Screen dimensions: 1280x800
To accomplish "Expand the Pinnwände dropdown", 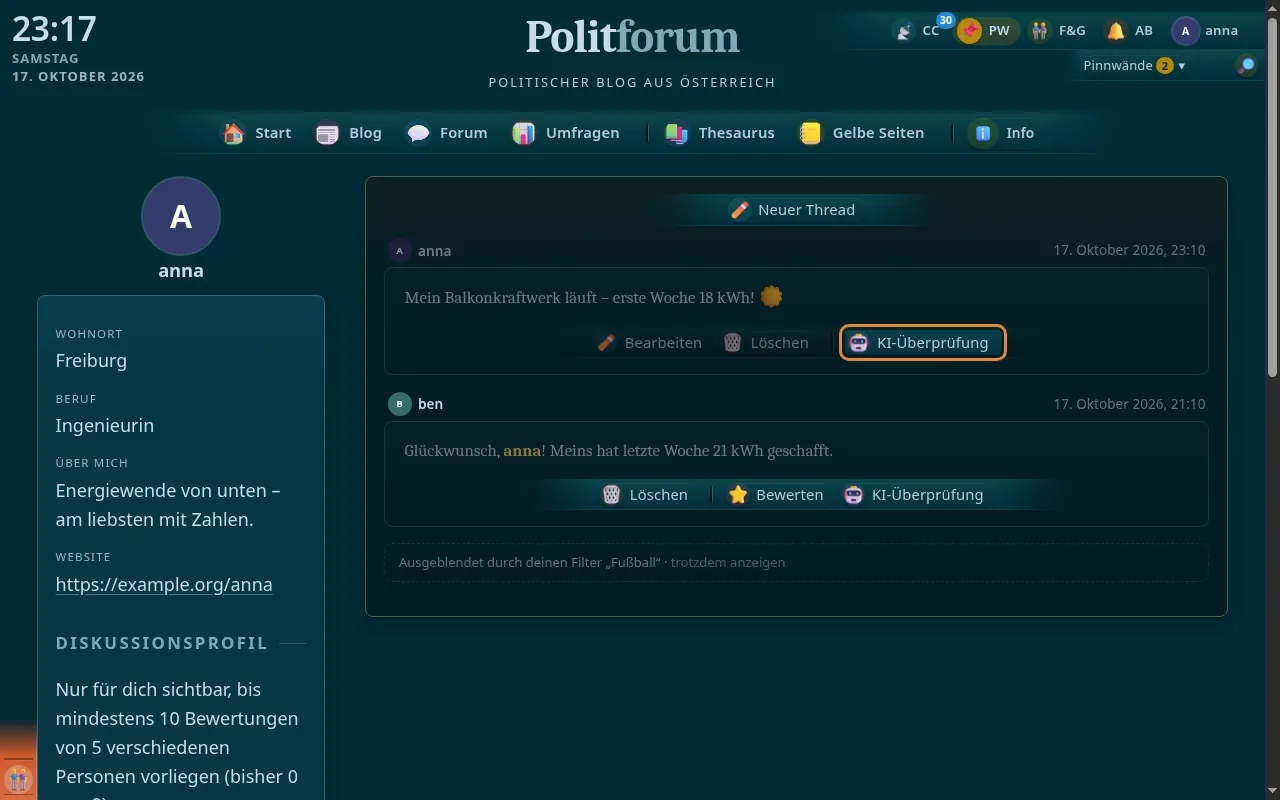I will click(x=1134, y=66).
